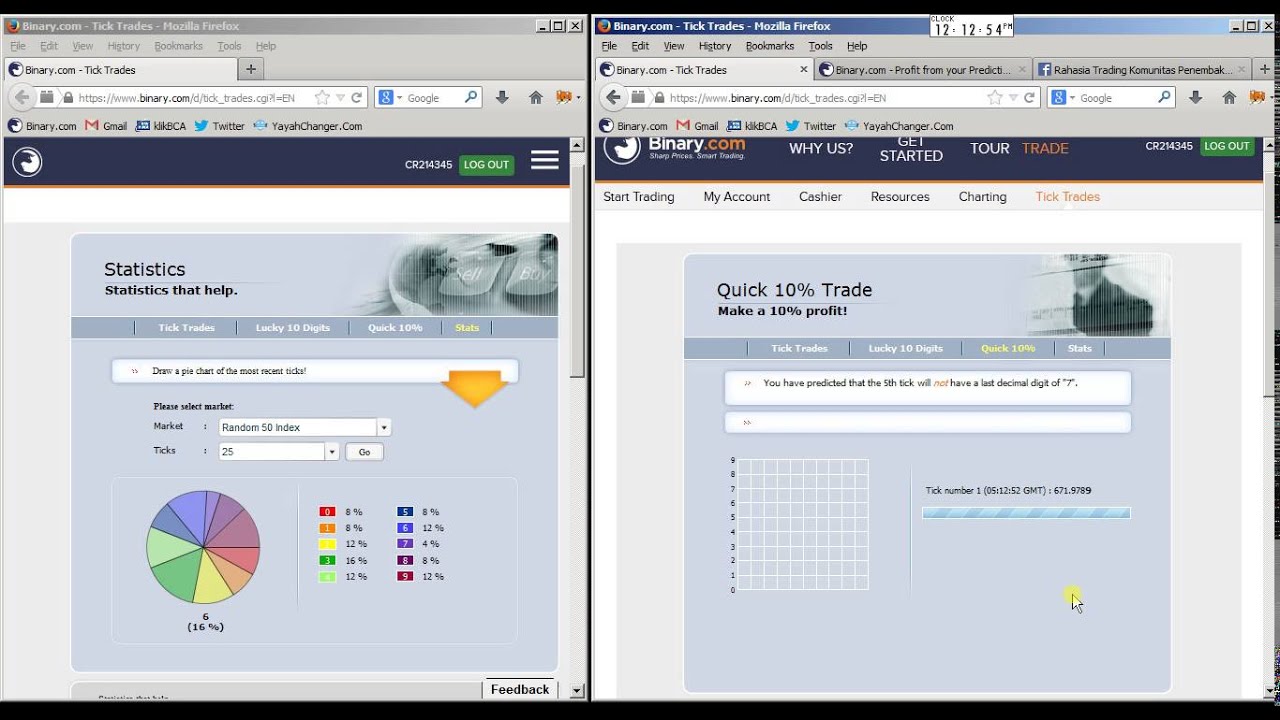
Task: Open search engine dropdown in right window
Action: coord(1063,98)
